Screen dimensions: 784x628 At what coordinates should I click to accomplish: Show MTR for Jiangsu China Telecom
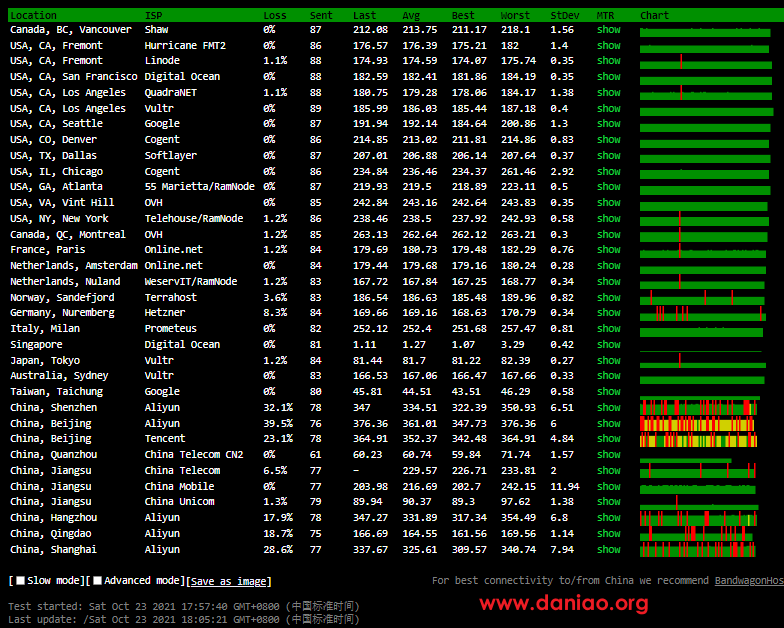point(608,470)
